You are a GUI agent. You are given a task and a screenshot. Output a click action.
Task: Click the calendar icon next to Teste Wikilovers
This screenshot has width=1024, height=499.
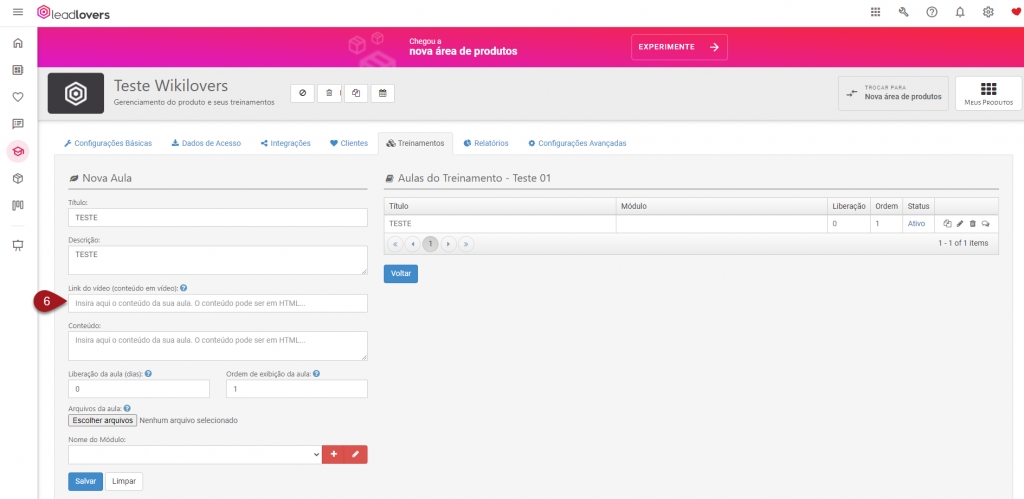pos(381,93)
